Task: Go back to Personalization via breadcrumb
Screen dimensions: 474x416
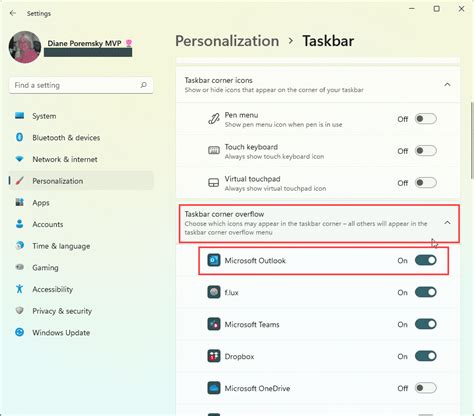Action: [x=227, y=41]
